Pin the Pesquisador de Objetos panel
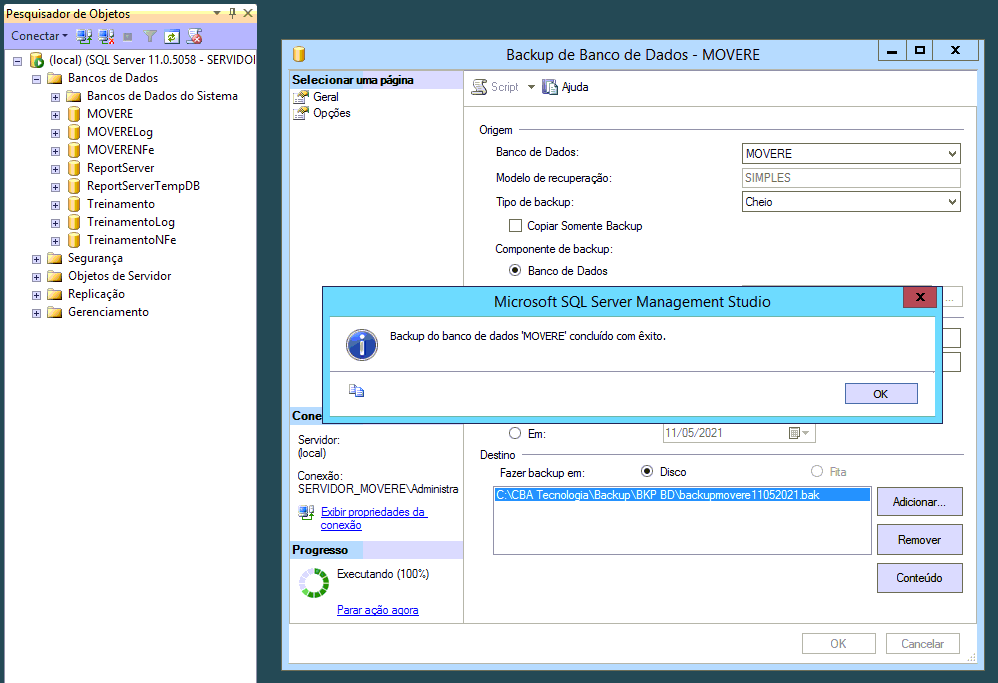 pyautogui.click(x=232, y=13)
